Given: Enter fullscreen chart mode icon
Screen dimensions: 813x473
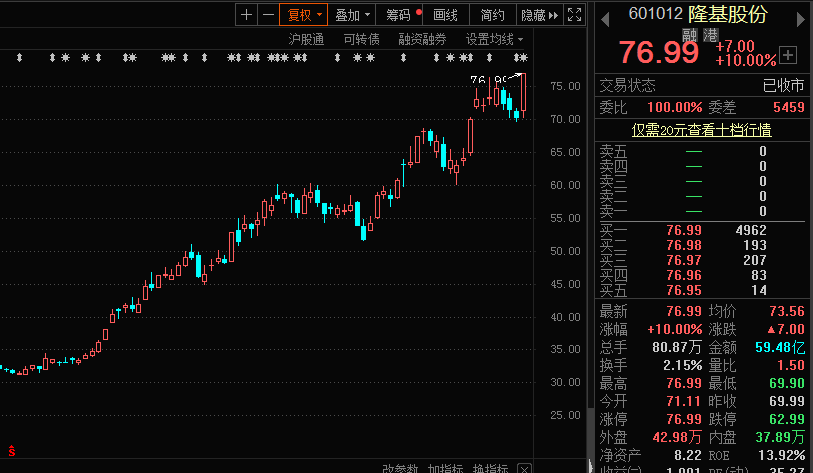Looking at the screenshot, I should point(574,15).
